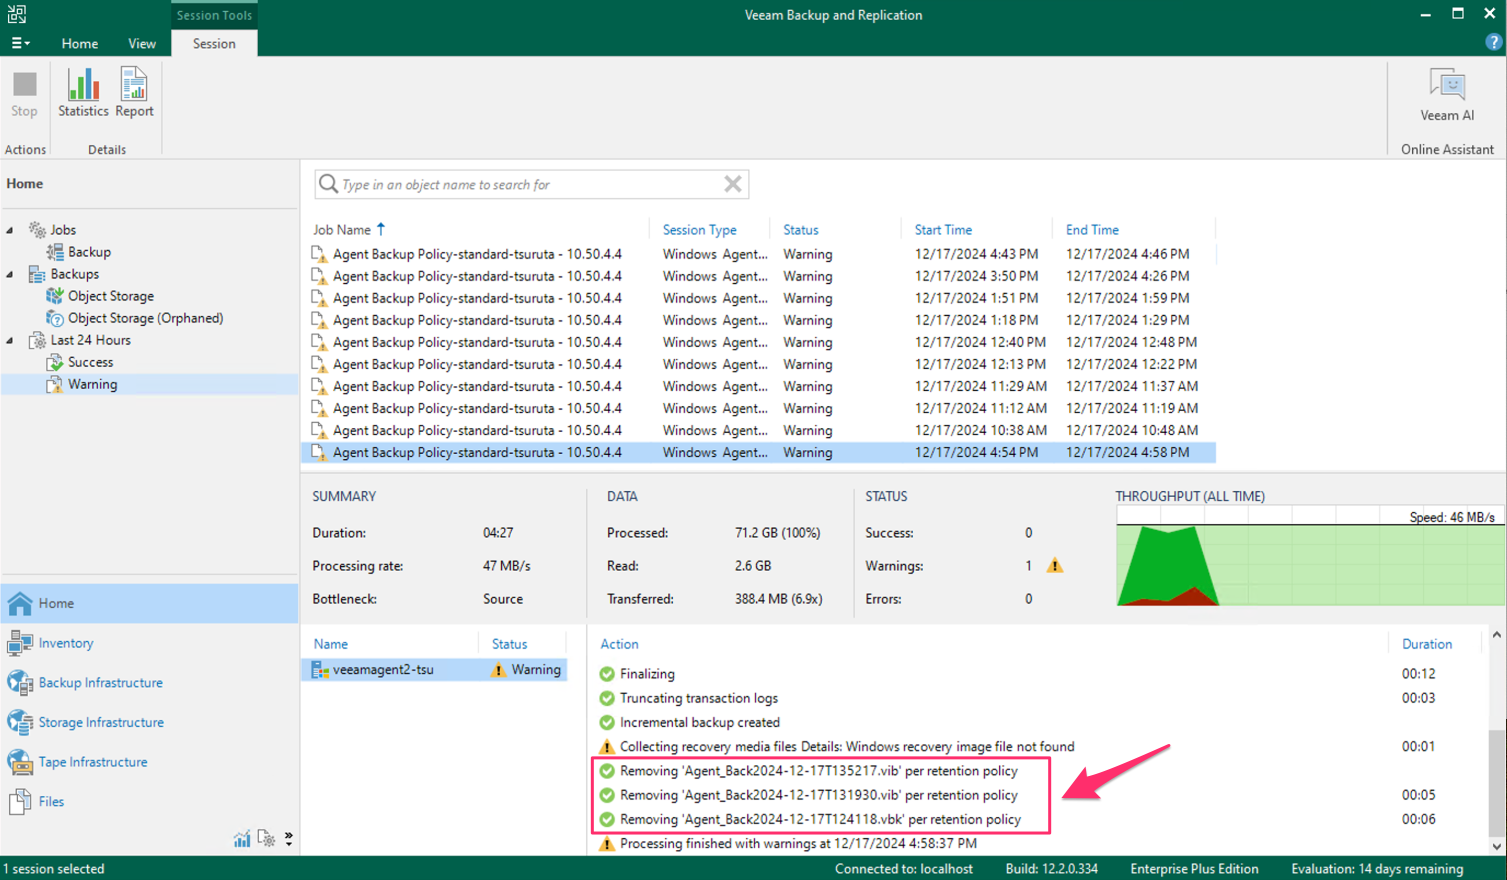Viewport: 1507px width, 880px height.
Task: Click the Backup job icon in tree
Action: click(x=55, y=252)
